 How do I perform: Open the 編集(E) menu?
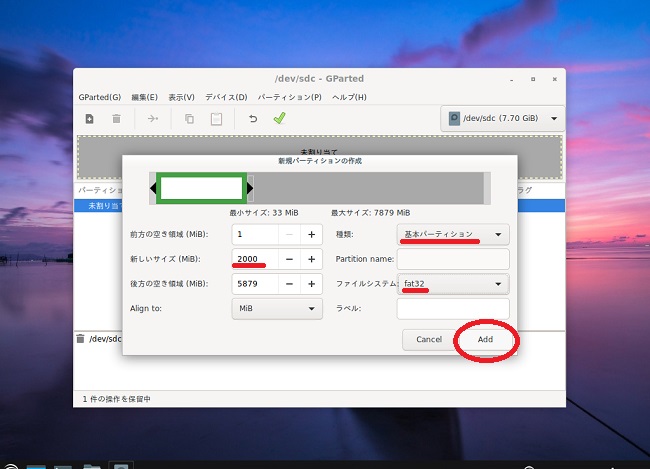tap(144, 97)
